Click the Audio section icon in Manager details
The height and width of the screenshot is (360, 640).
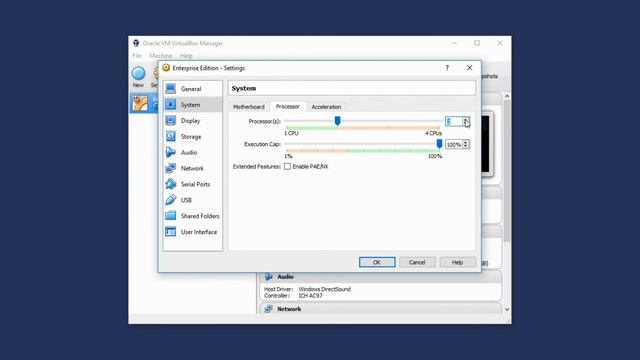pyautogui.click(x=269, y=277)
